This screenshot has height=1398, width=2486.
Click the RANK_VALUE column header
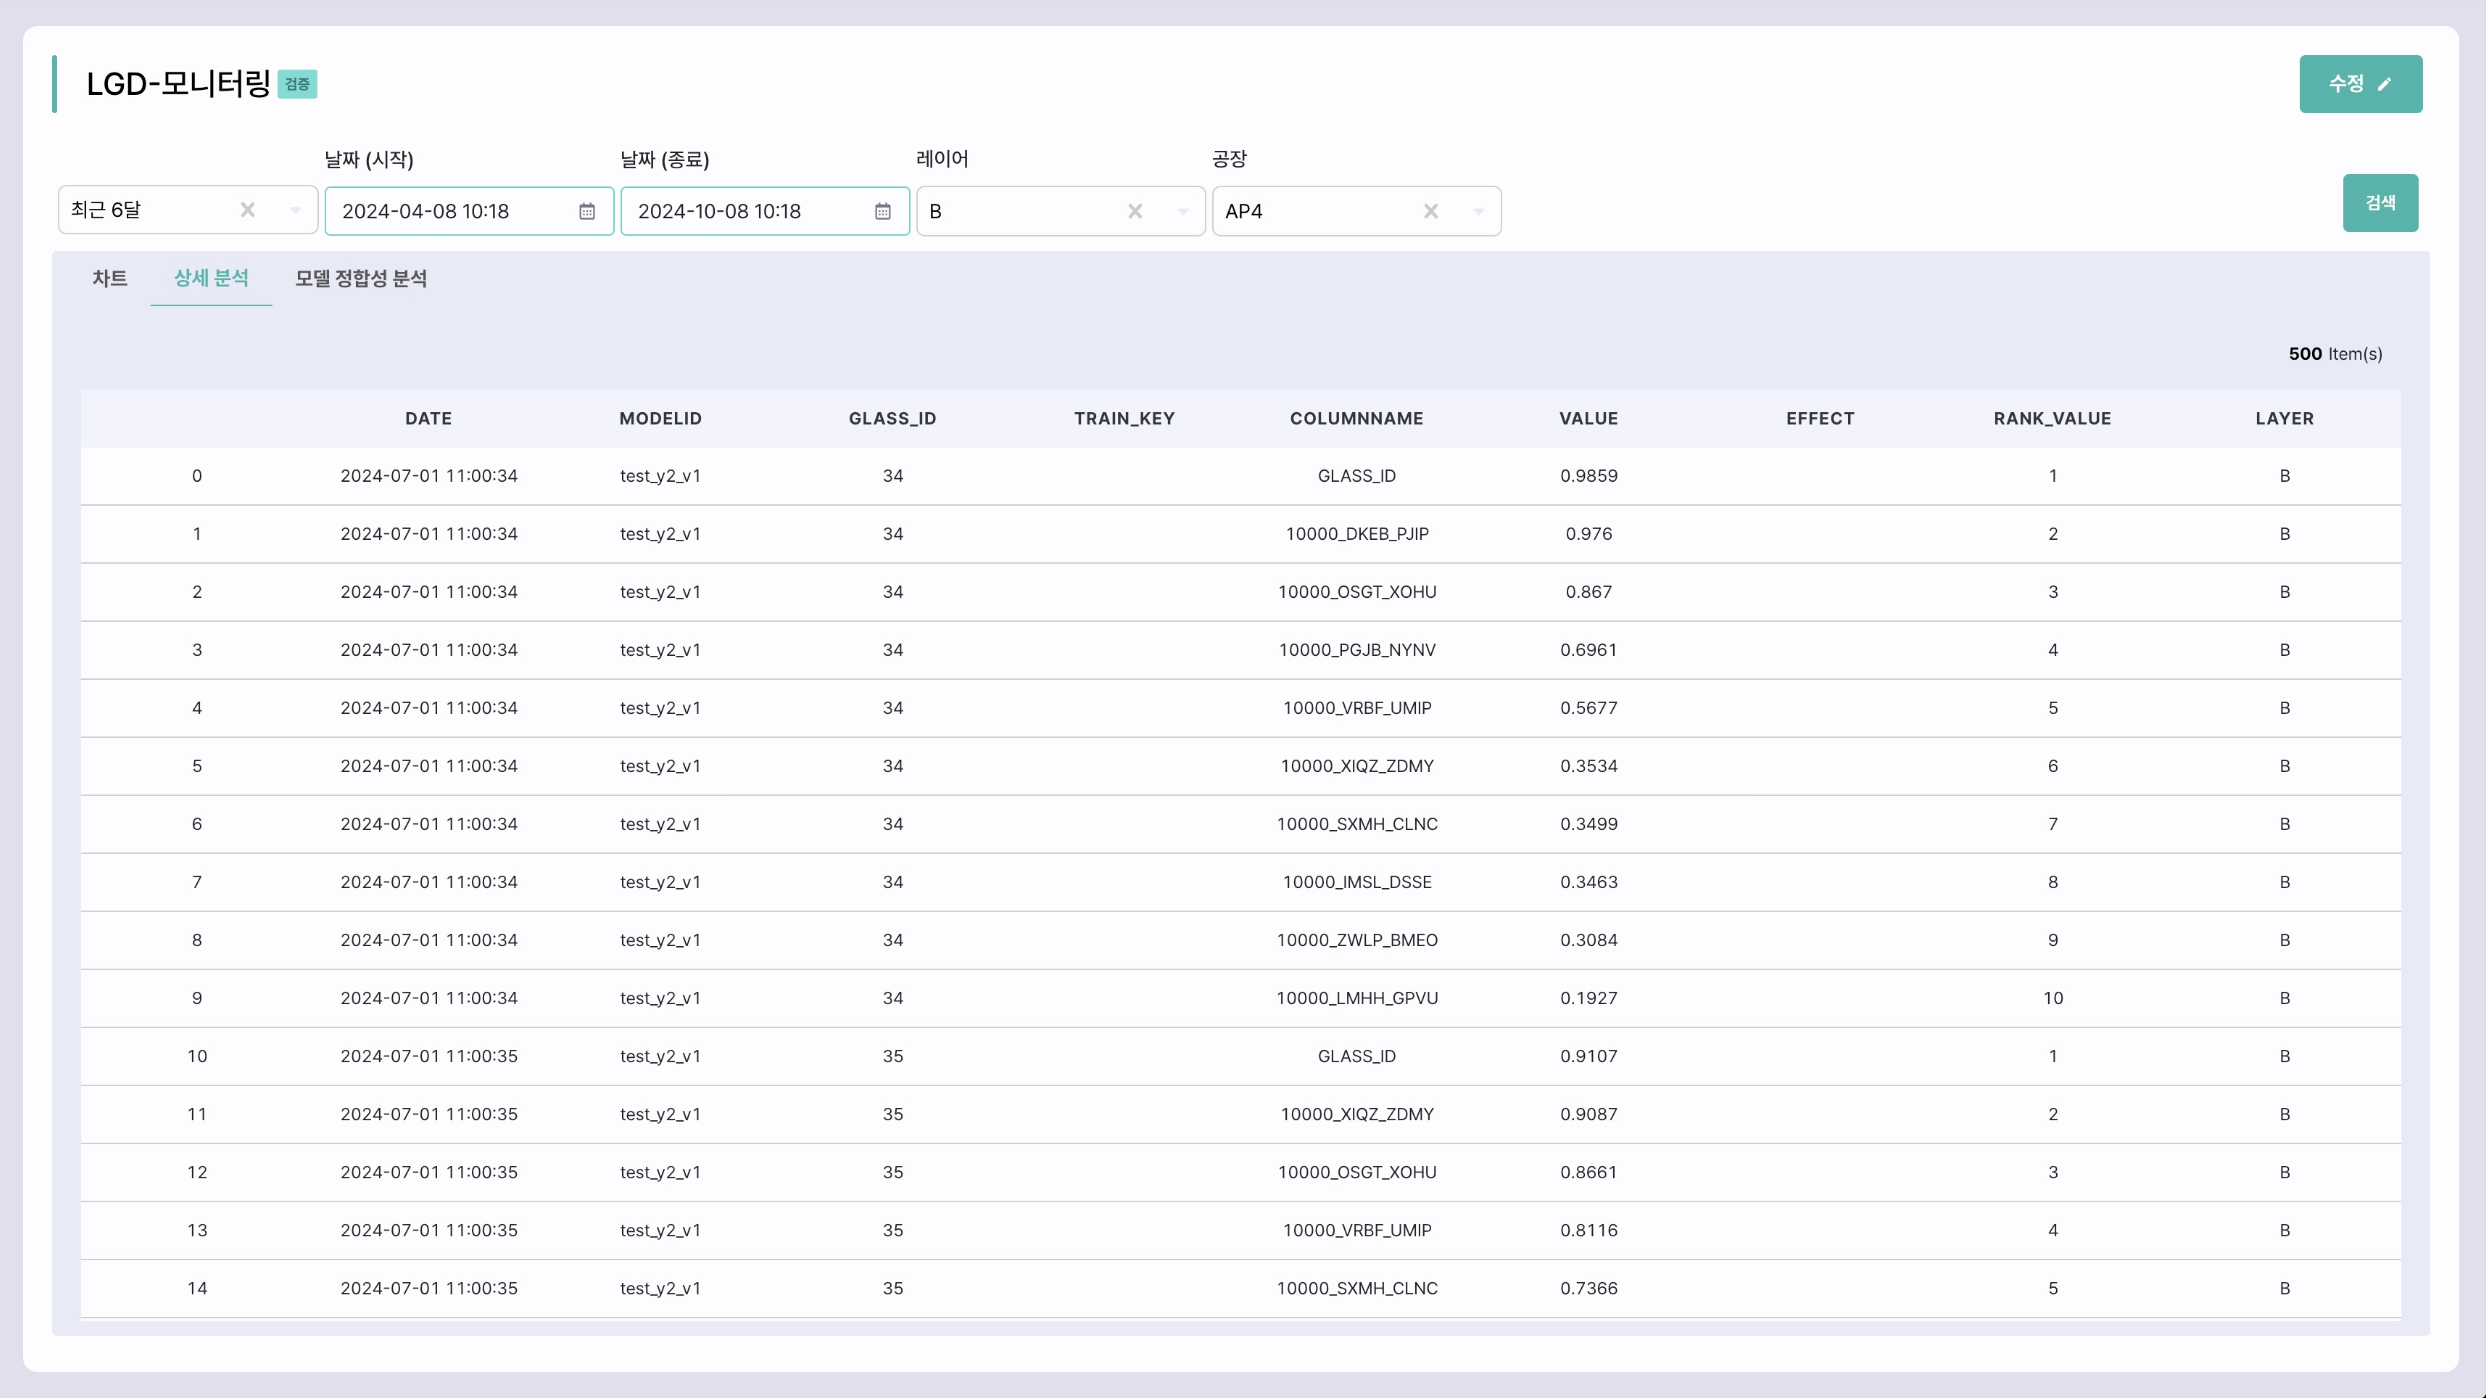pos(2052,418)
